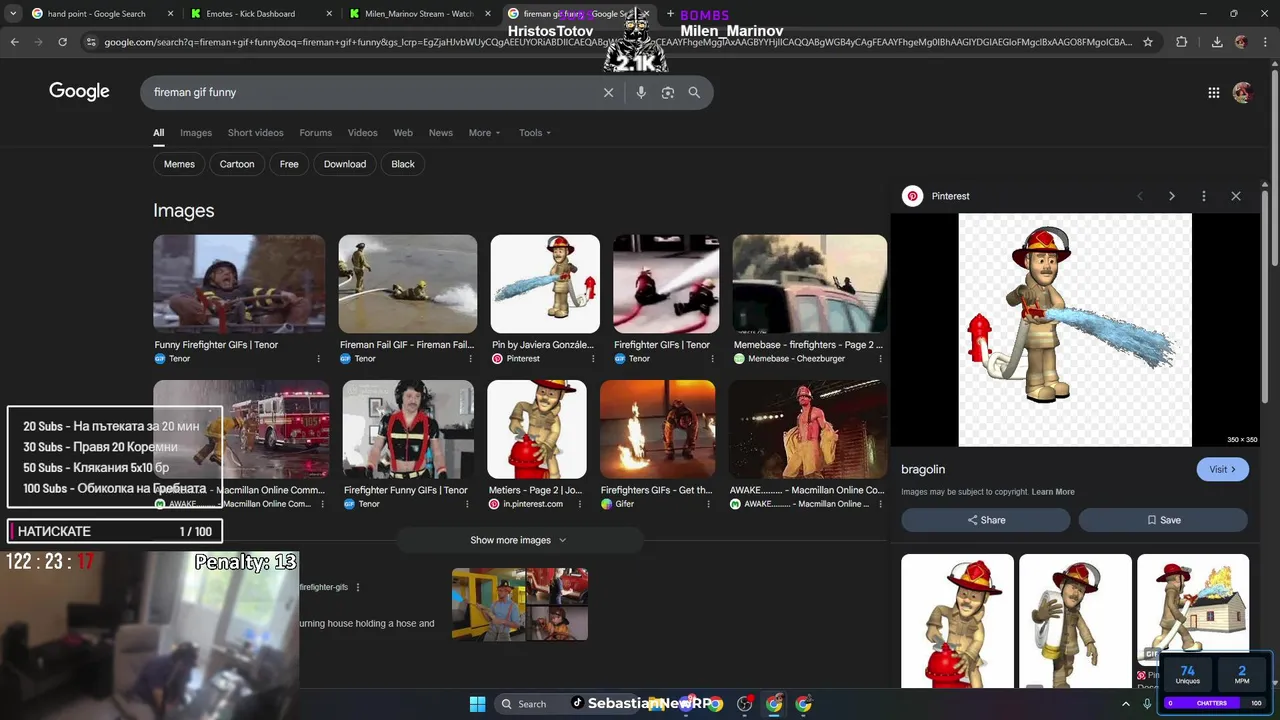Open Funny Firefighter GIFs Tenor thumbnail
The width and height of the screenshot is (1280, 720).
[239, 284]
